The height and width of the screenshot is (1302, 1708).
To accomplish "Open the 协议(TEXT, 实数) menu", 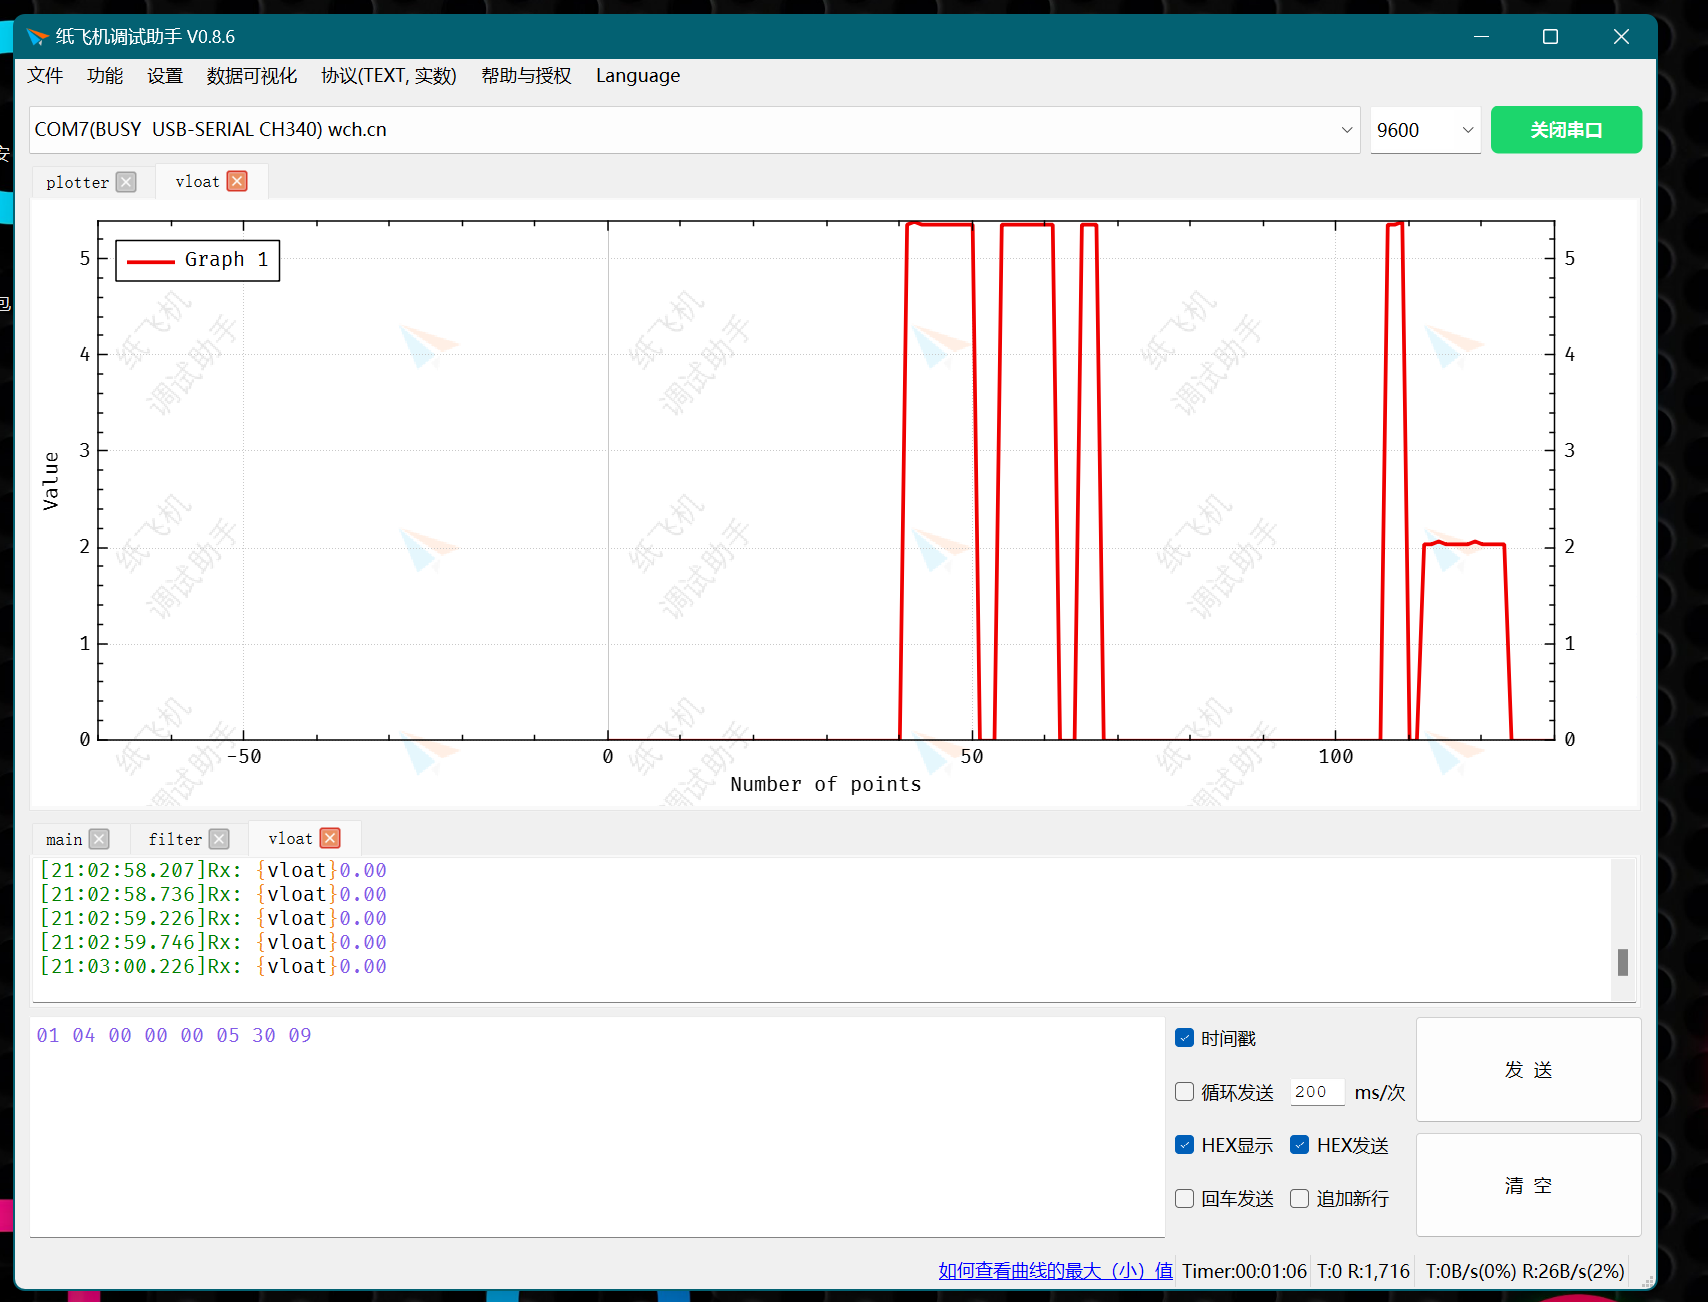I will [389, 76].
